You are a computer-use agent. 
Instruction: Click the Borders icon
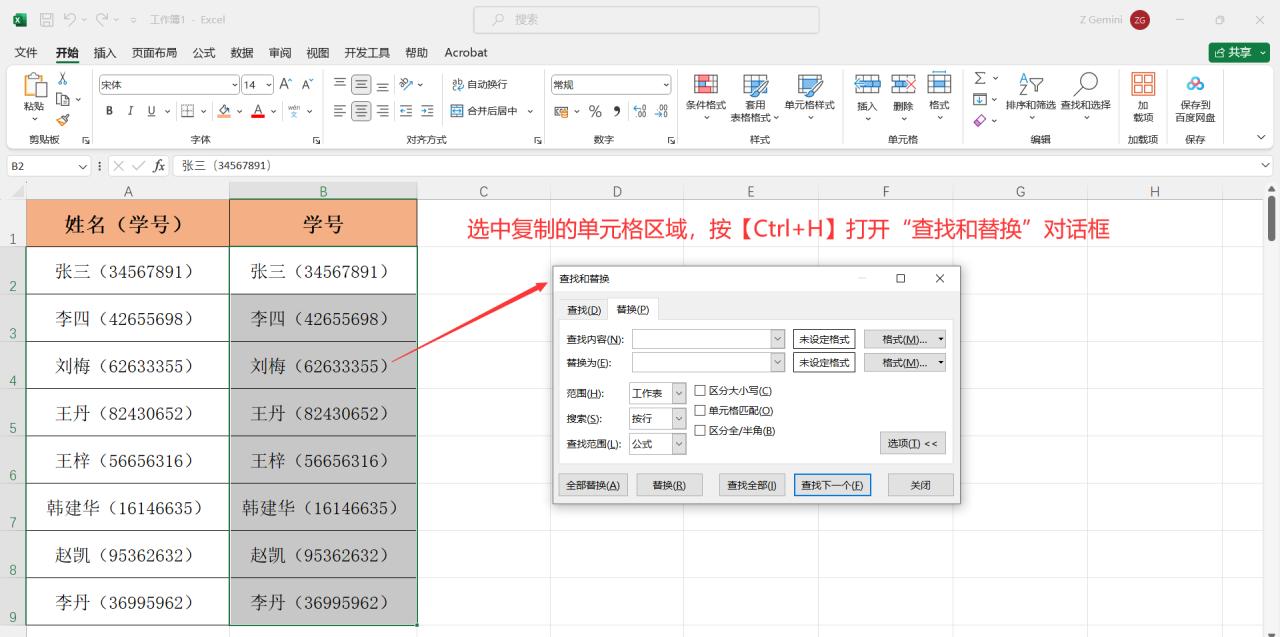click(187, 111)
